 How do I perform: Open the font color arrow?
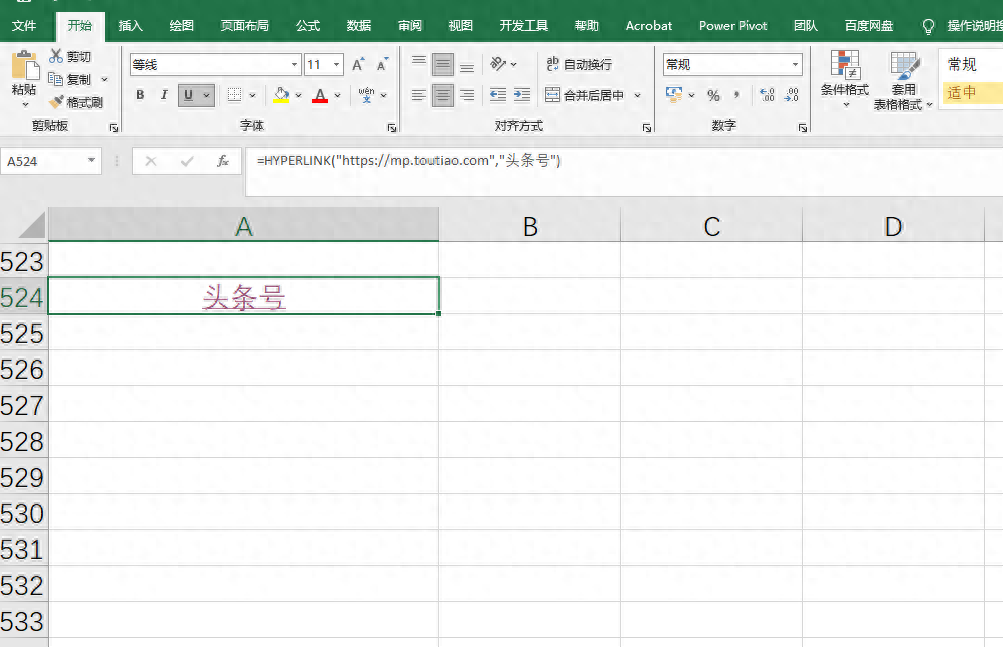pyautogui.click(x=337, y=95)
